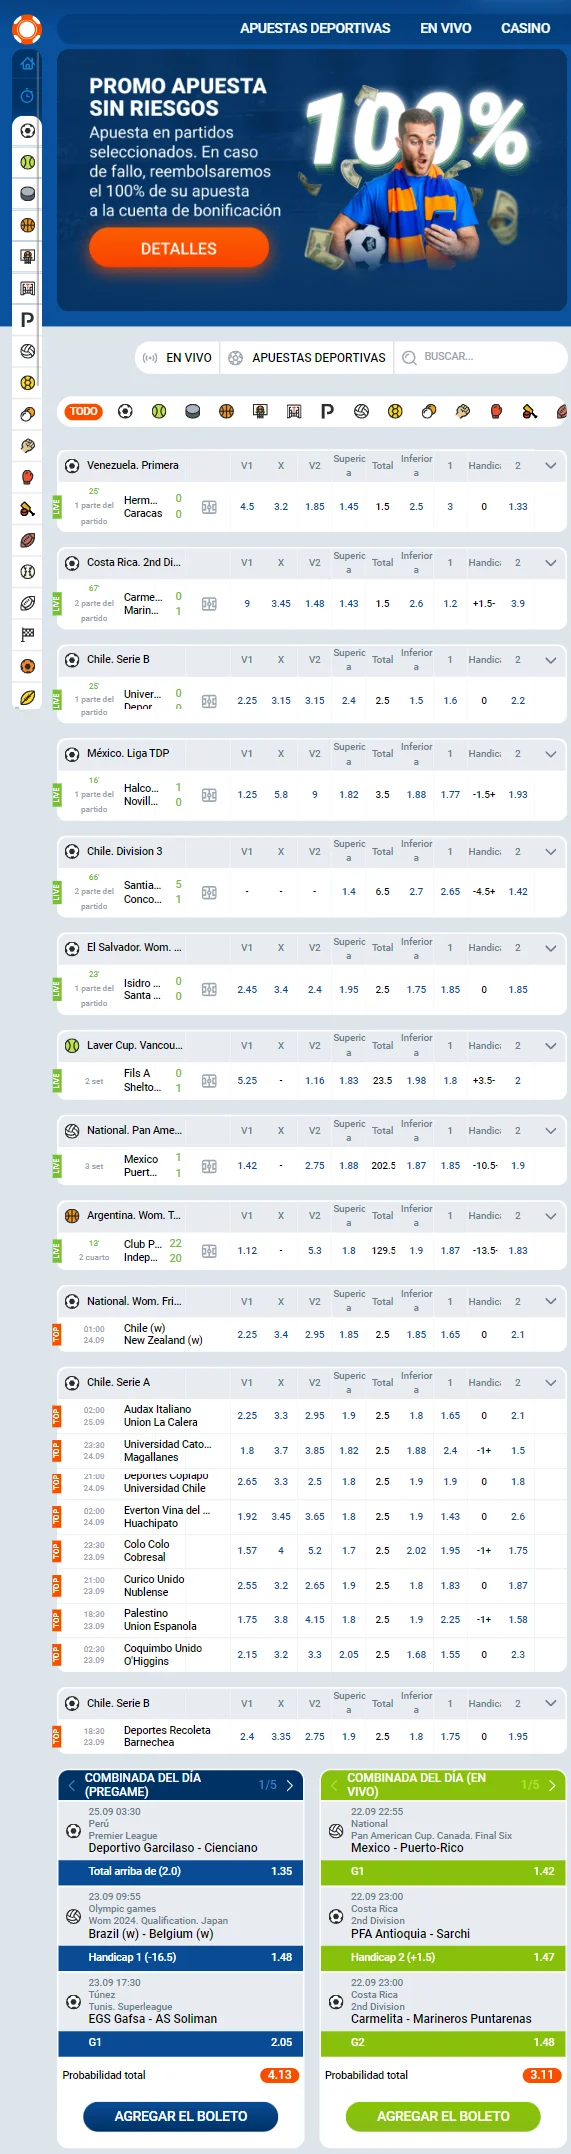Collapse the Laver Cup. Vancou... section
This screenshot has width=571, height=2154.
click(x=550, y=1046)
